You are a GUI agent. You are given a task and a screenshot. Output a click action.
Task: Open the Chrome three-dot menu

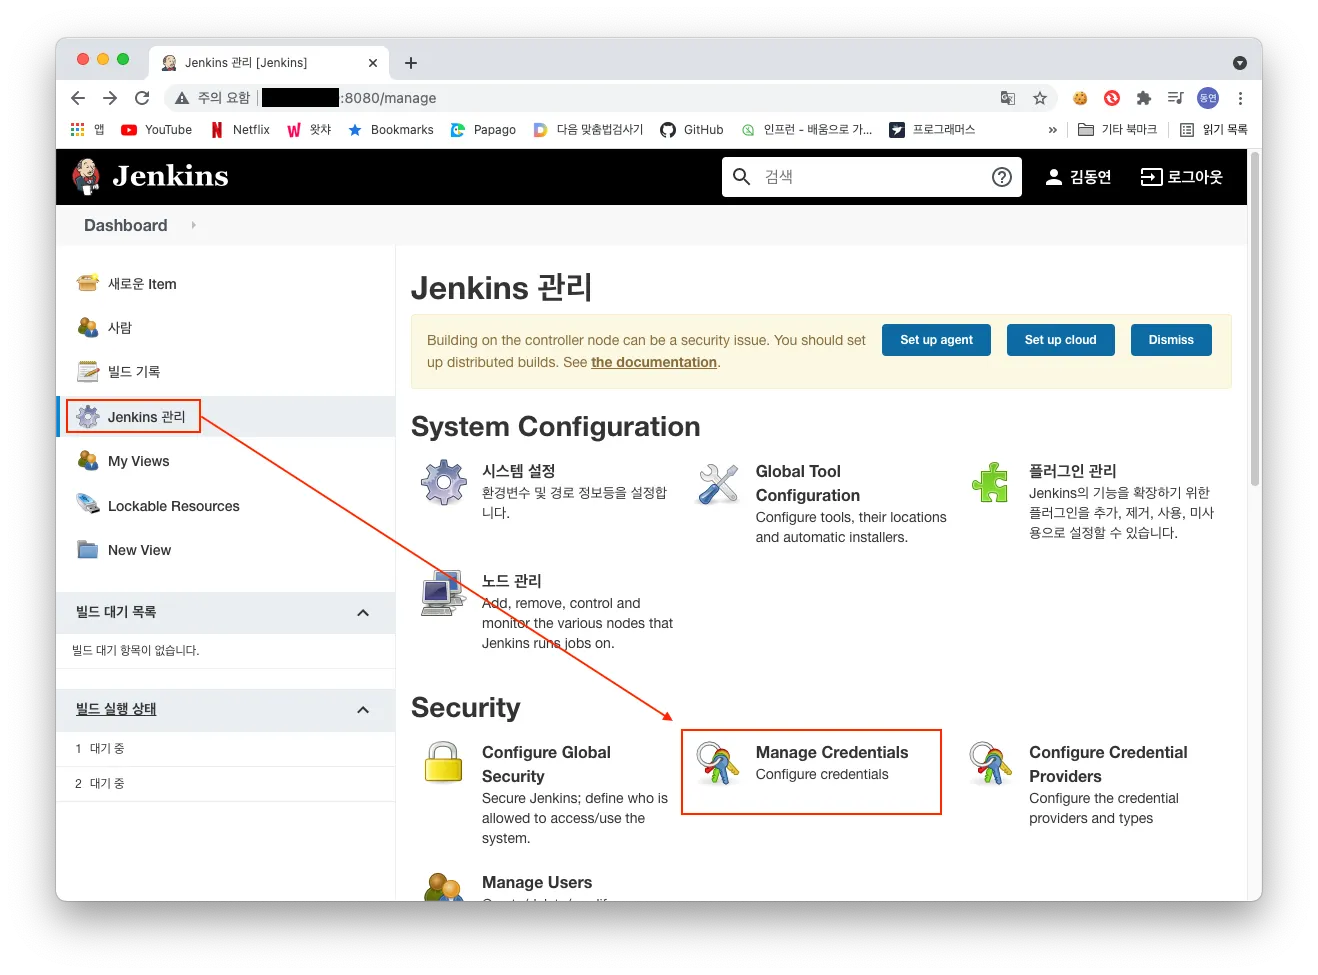click(1240, 98)
